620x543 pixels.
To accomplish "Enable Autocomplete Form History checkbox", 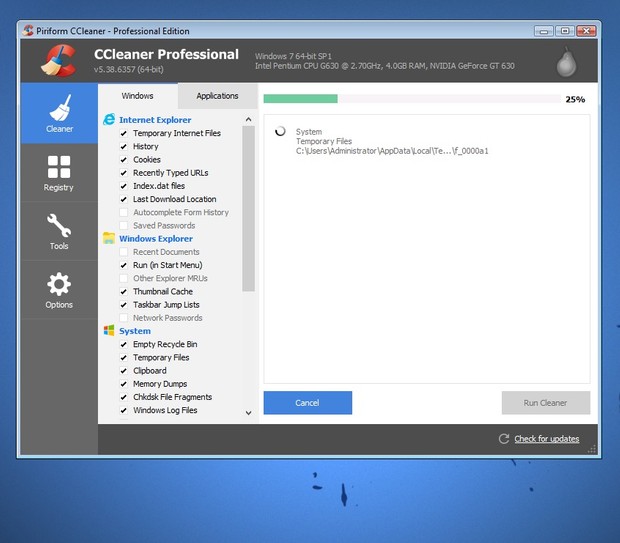I will 124,212.
